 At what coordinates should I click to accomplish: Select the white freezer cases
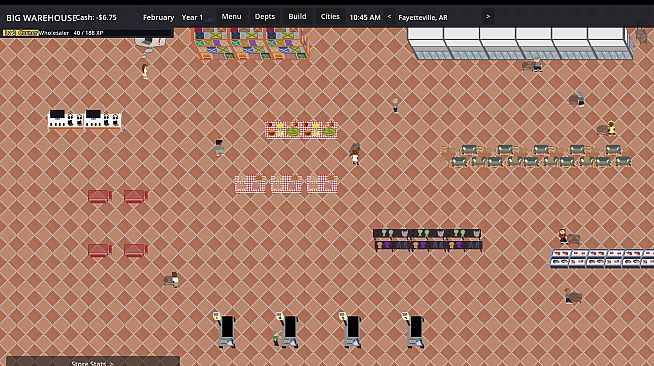pos(520,43)
